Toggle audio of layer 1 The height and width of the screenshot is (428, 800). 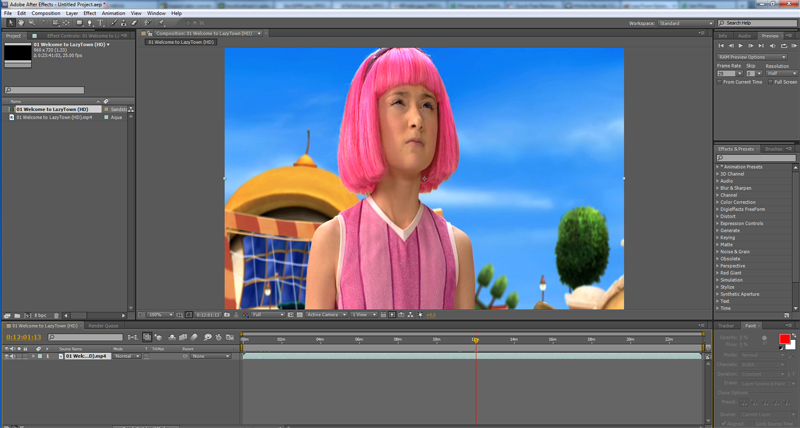(x=13, y=356)
